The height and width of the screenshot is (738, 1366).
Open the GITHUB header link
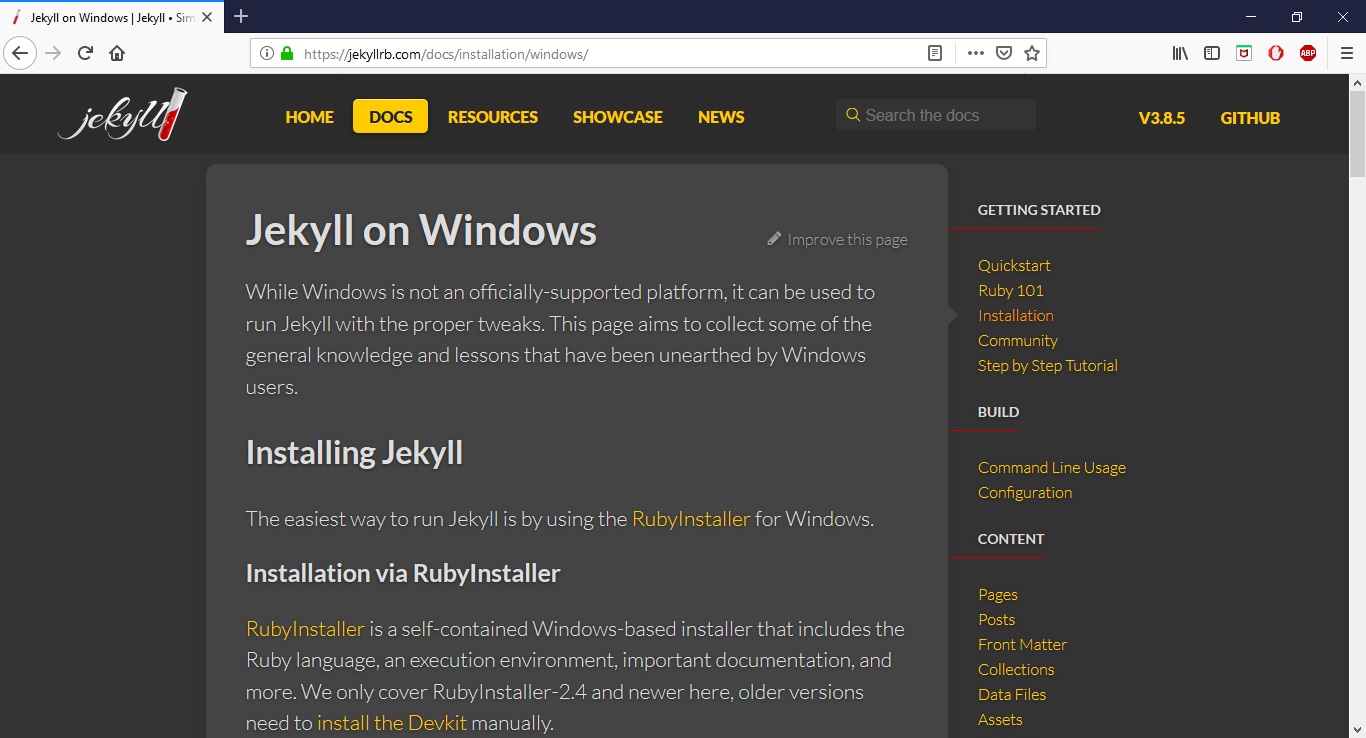(x=1250, y=118)
